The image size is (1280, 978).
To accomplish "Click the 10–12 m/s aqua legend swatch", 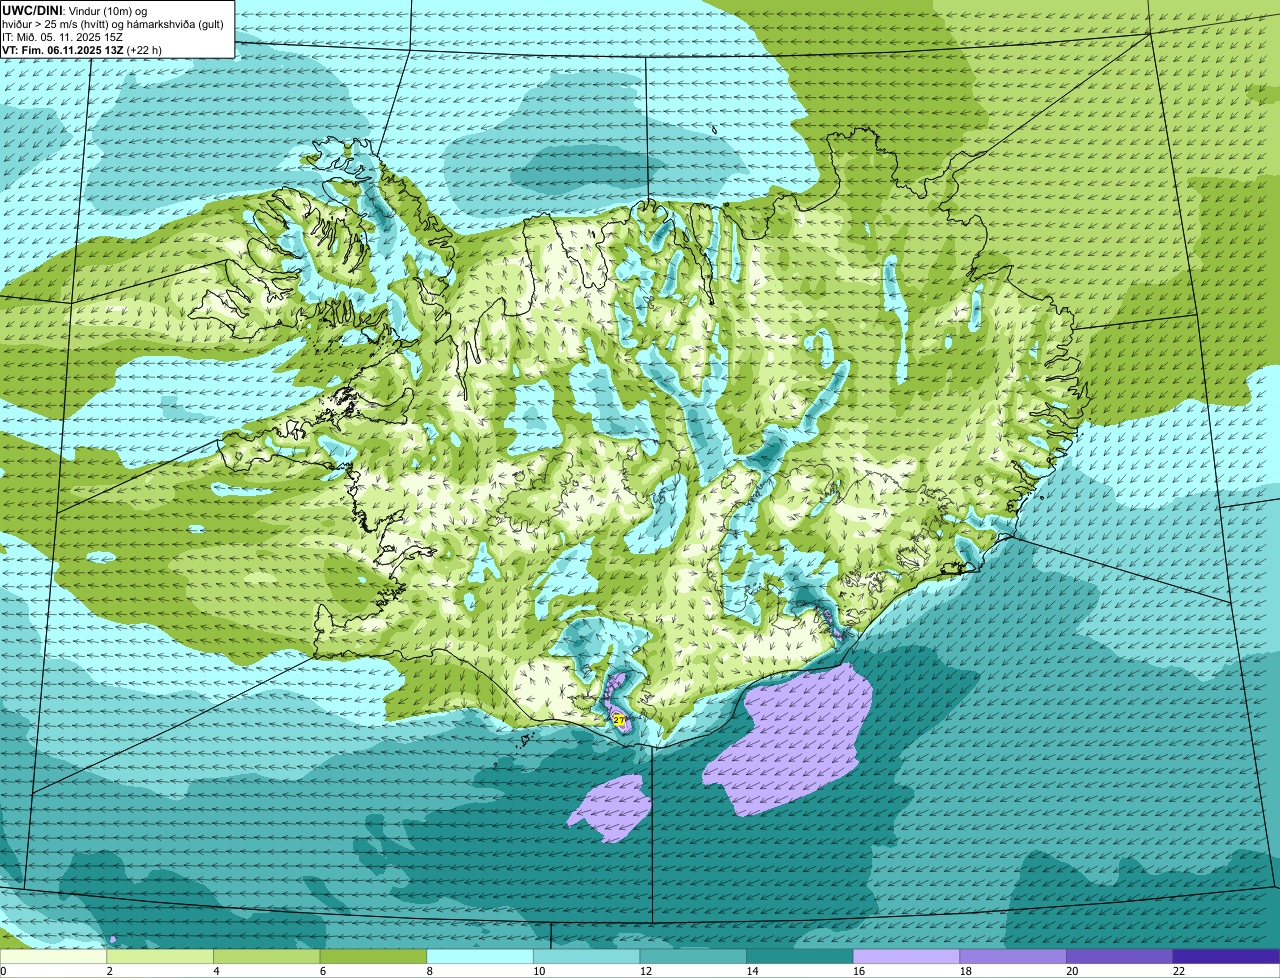I will point(586,956).
